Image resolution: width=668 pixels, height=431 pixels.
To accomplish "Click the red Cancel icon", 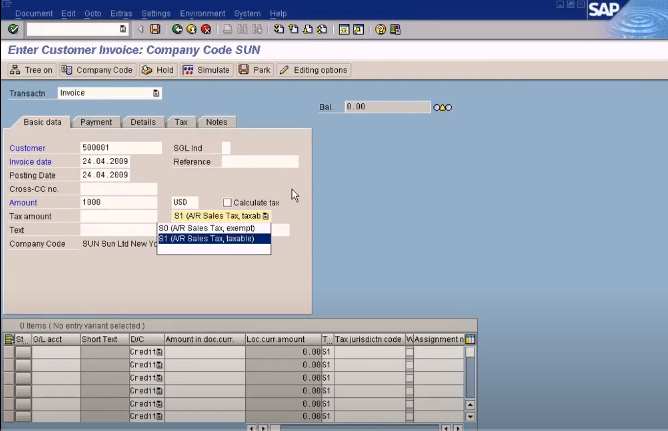I will tap(206, 29).
